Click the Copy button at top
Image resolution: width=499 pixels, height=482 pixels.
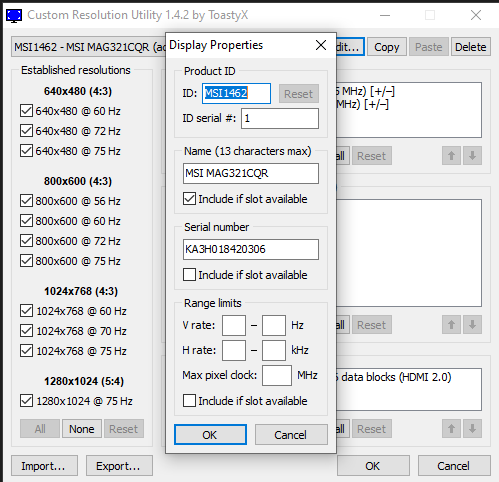point(387,47)
